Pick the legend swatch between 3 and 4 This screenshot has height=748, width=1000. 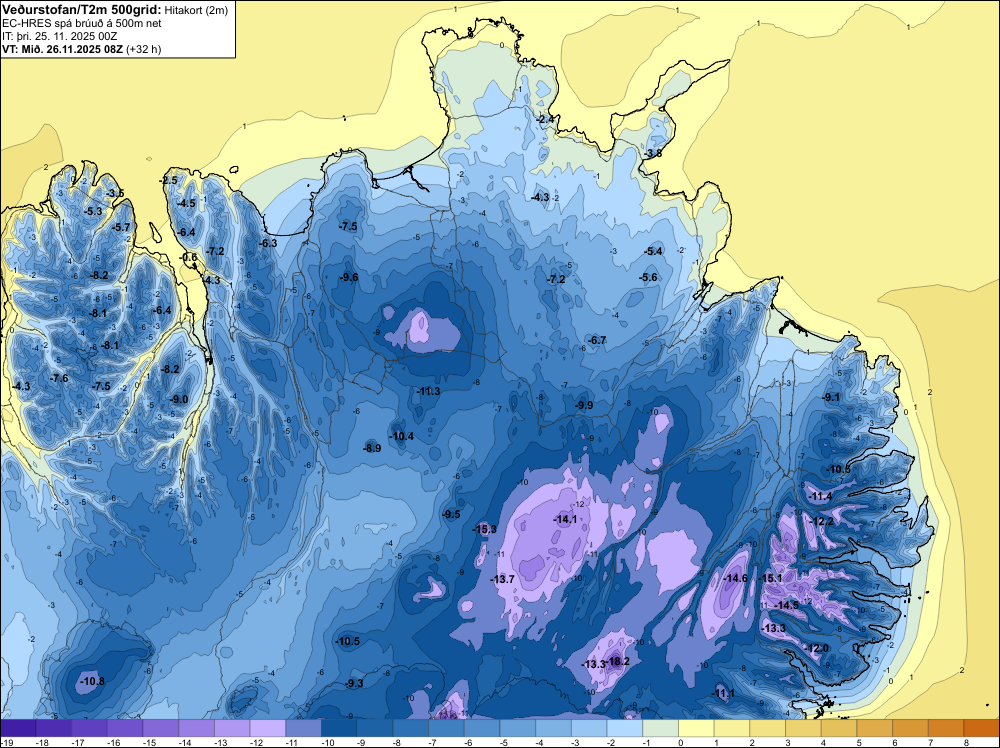pyautogui.click(x=804, y=728)
